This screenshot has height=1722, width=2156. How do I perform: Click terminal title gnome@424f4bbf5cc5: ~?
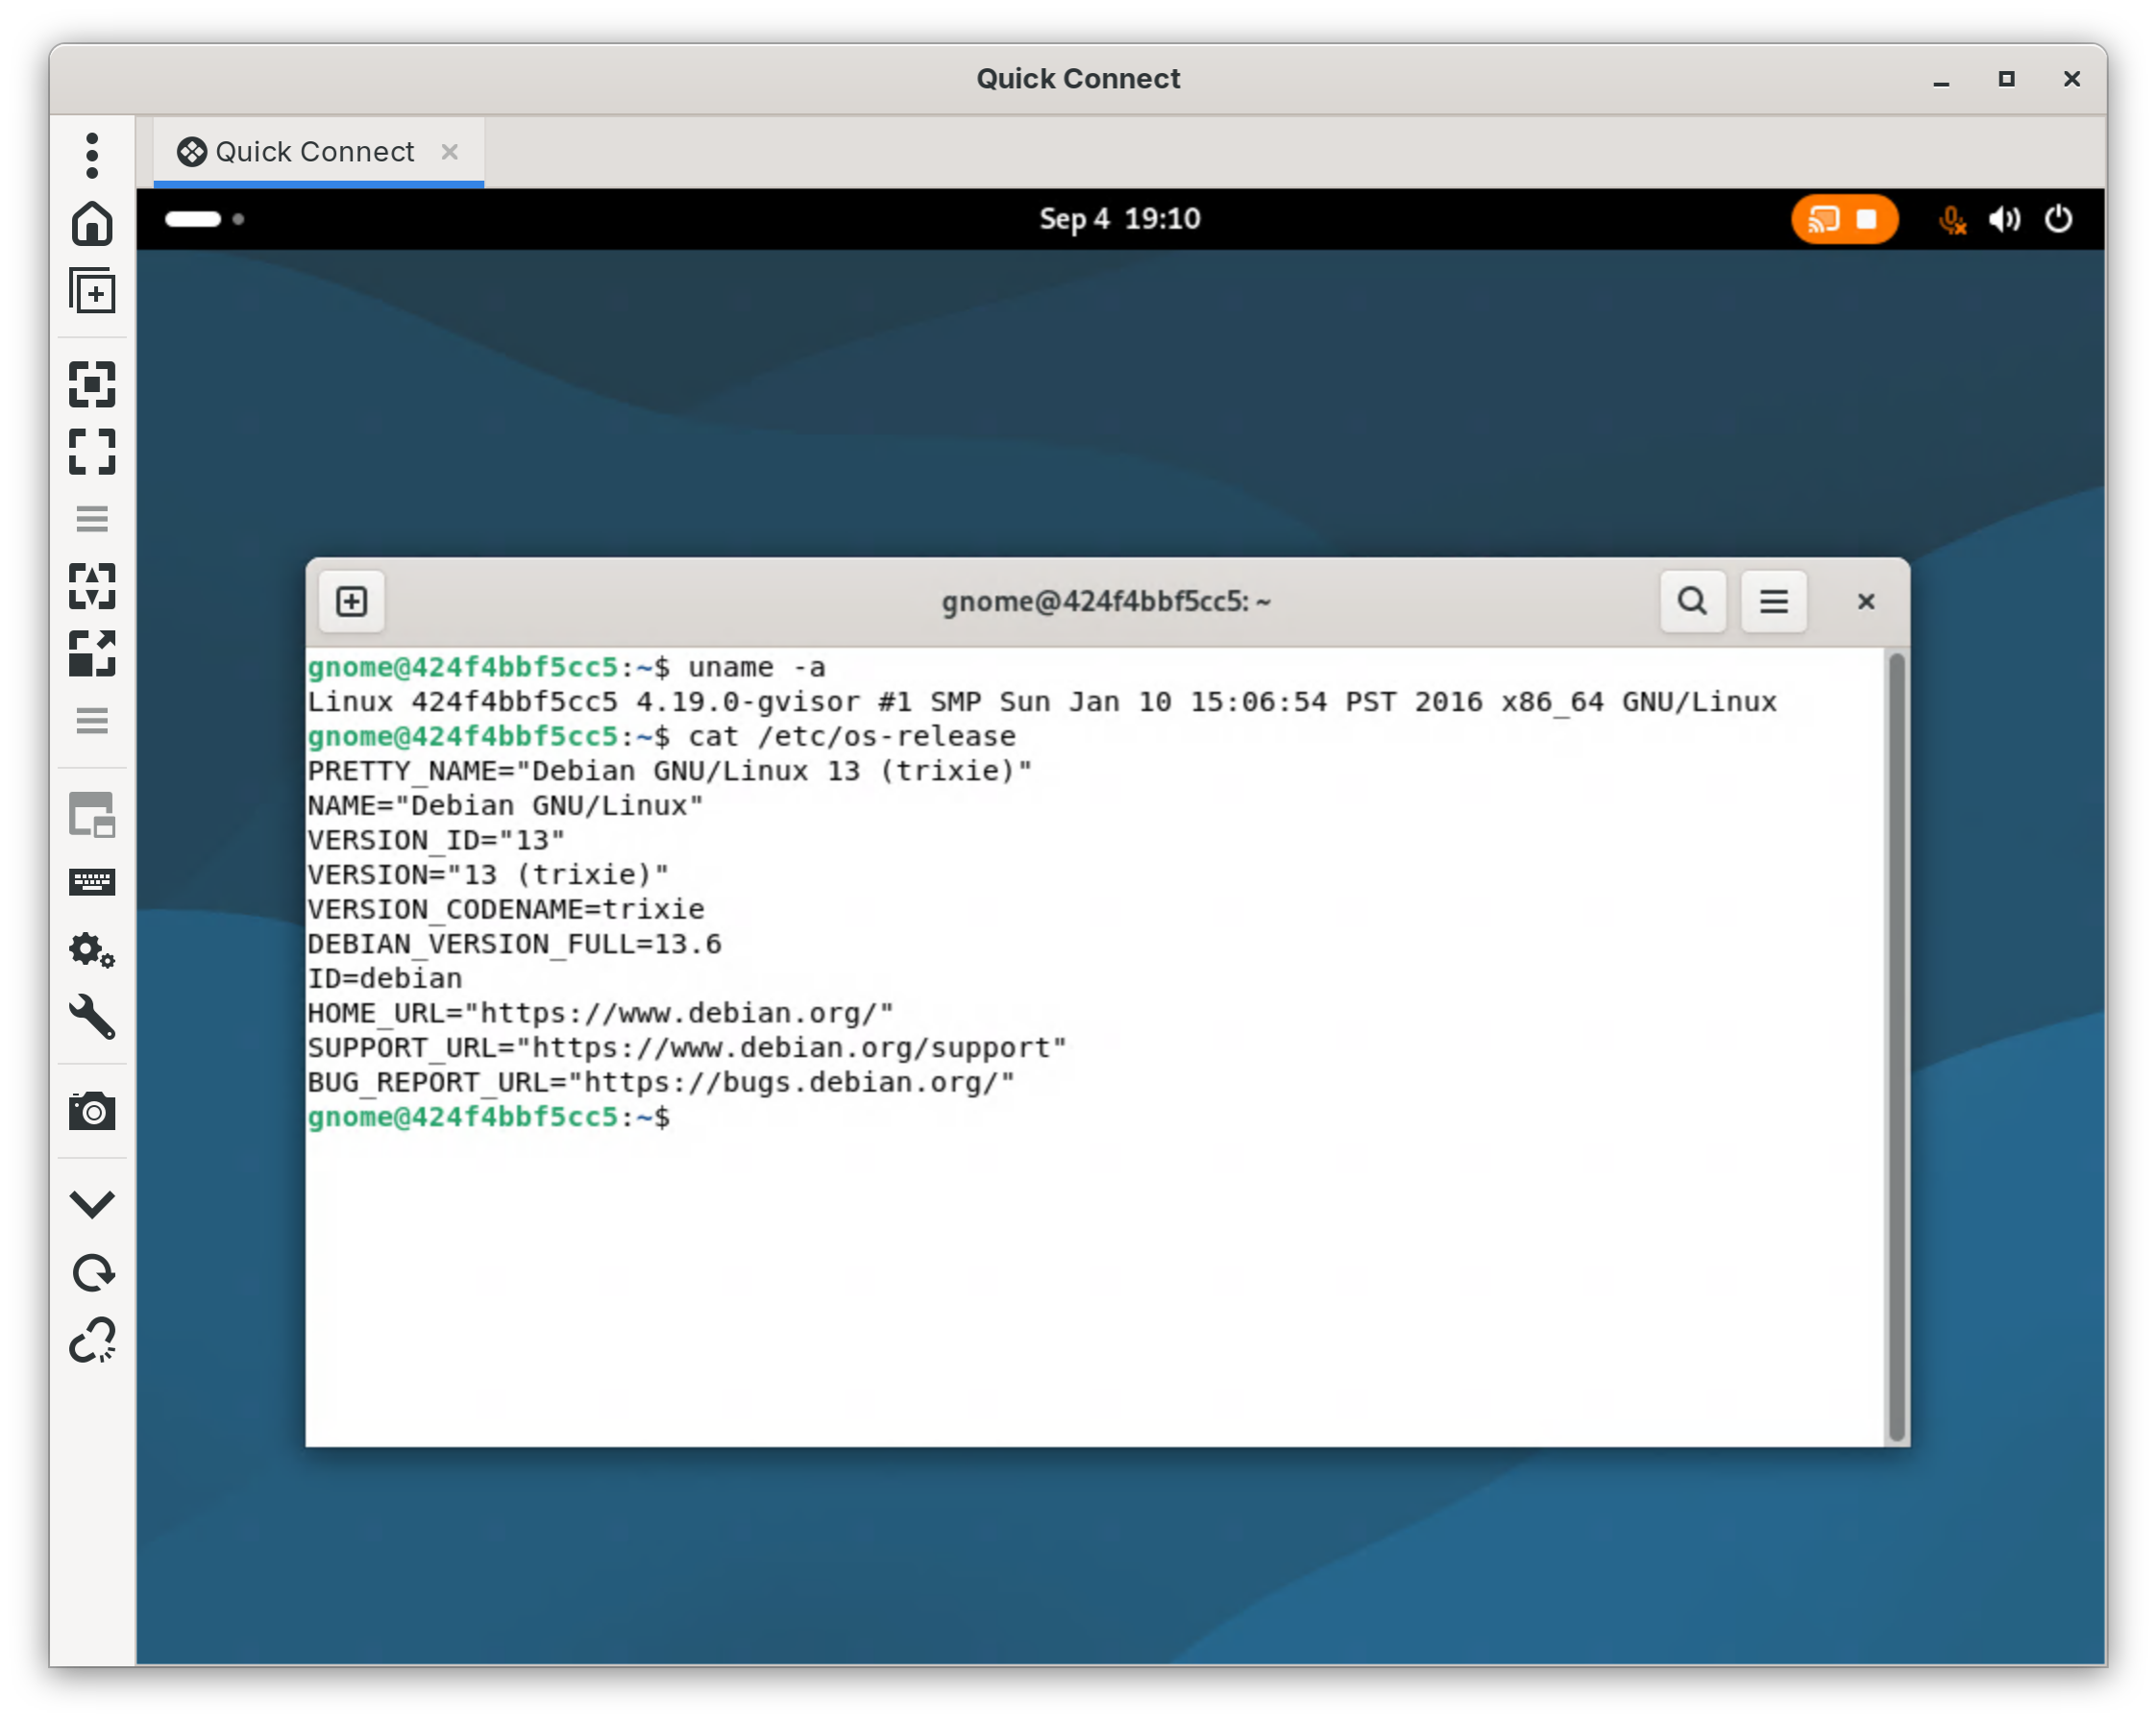point(1105,601)
